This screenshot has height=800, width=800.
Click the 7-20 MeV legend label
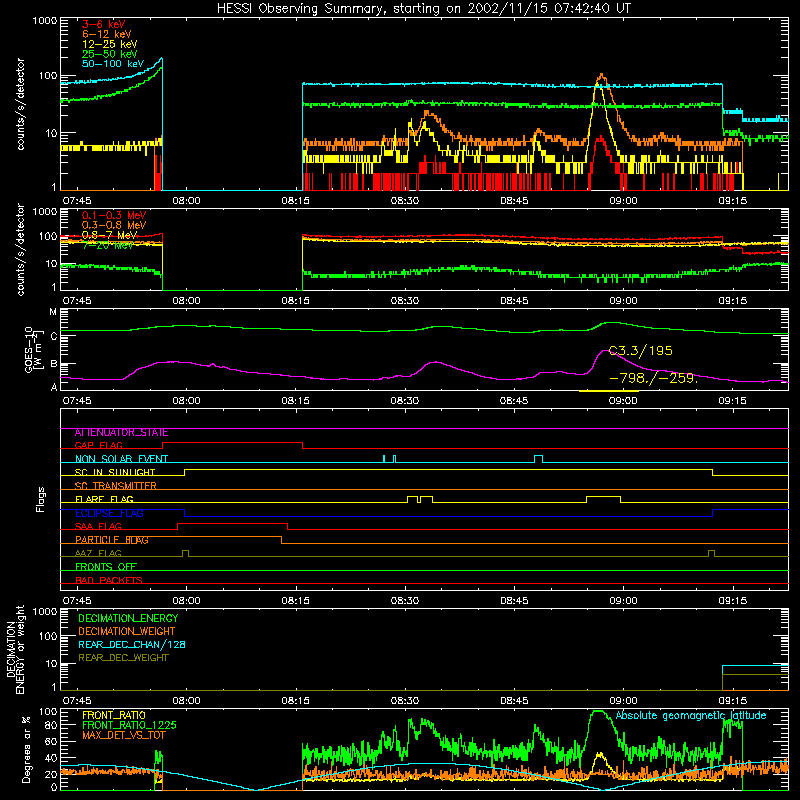(108, 245)
